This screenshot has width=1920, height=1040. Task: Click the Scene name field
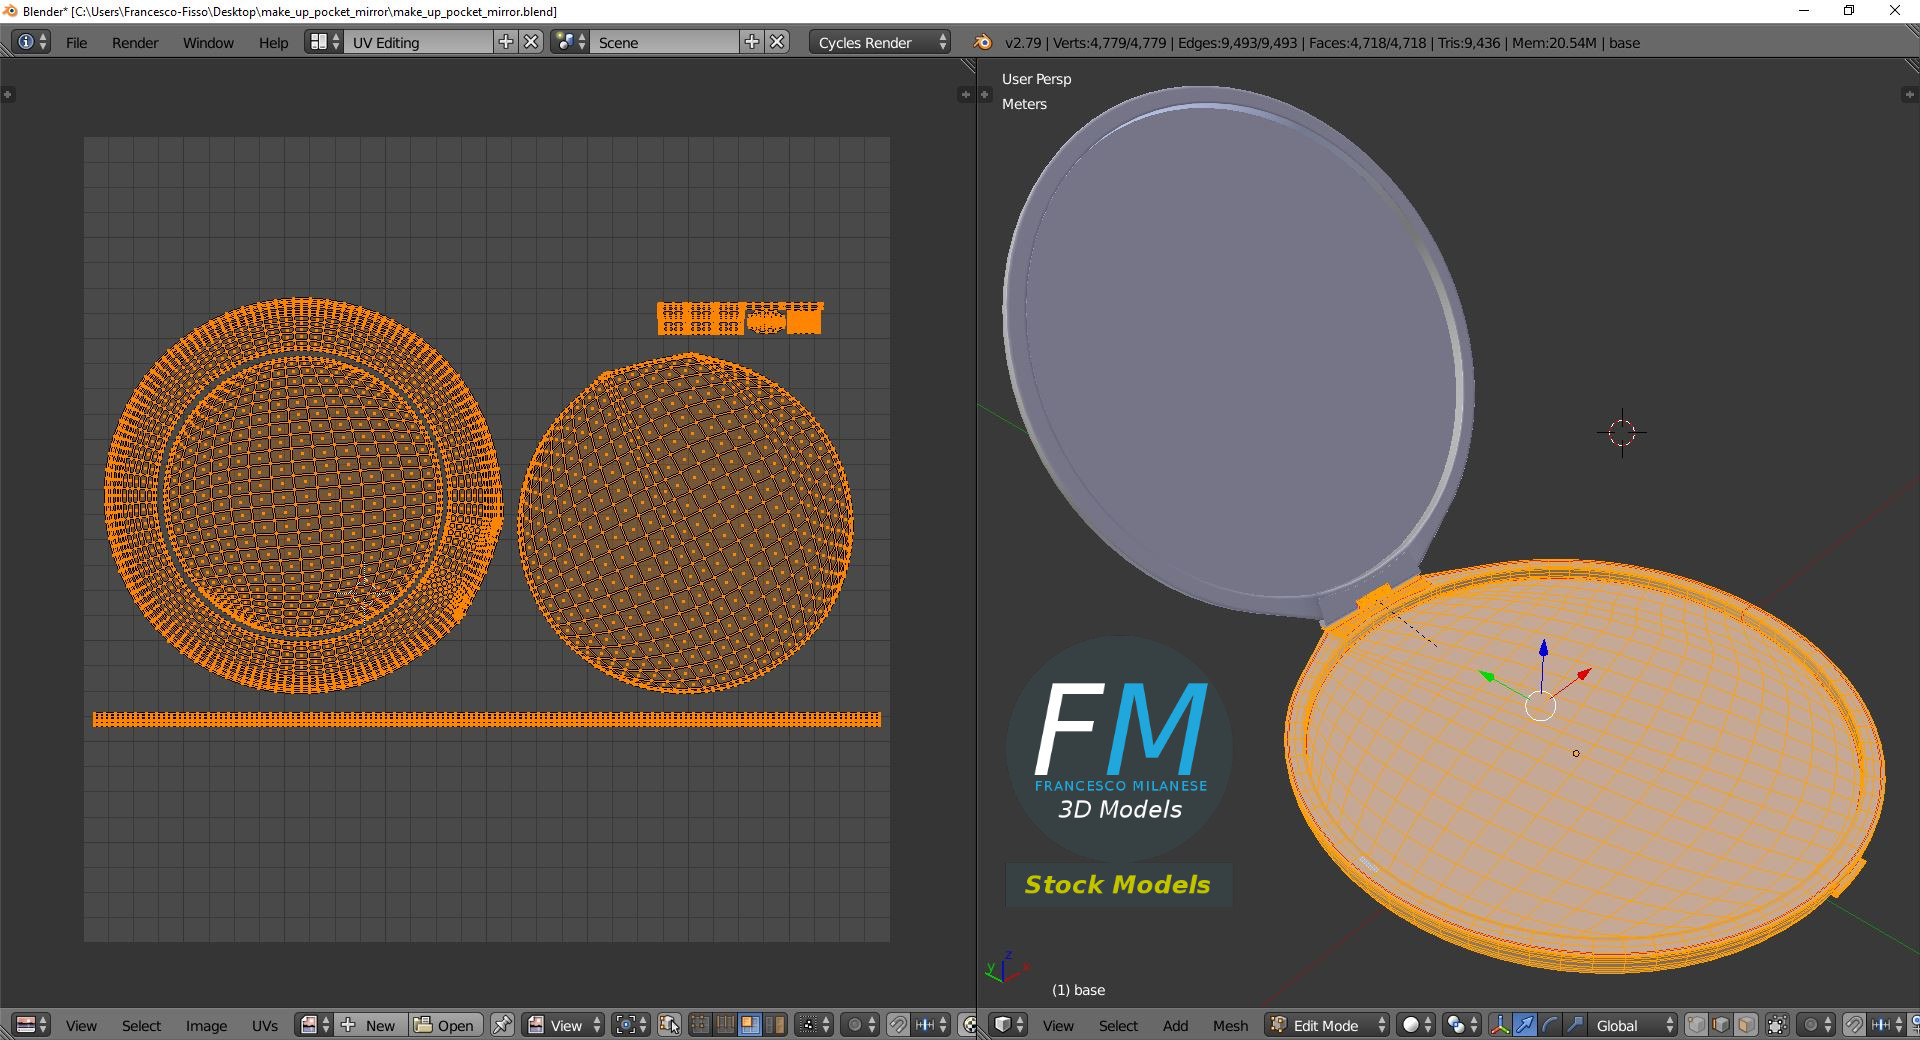pyautogui.click(x=665, y=42)
